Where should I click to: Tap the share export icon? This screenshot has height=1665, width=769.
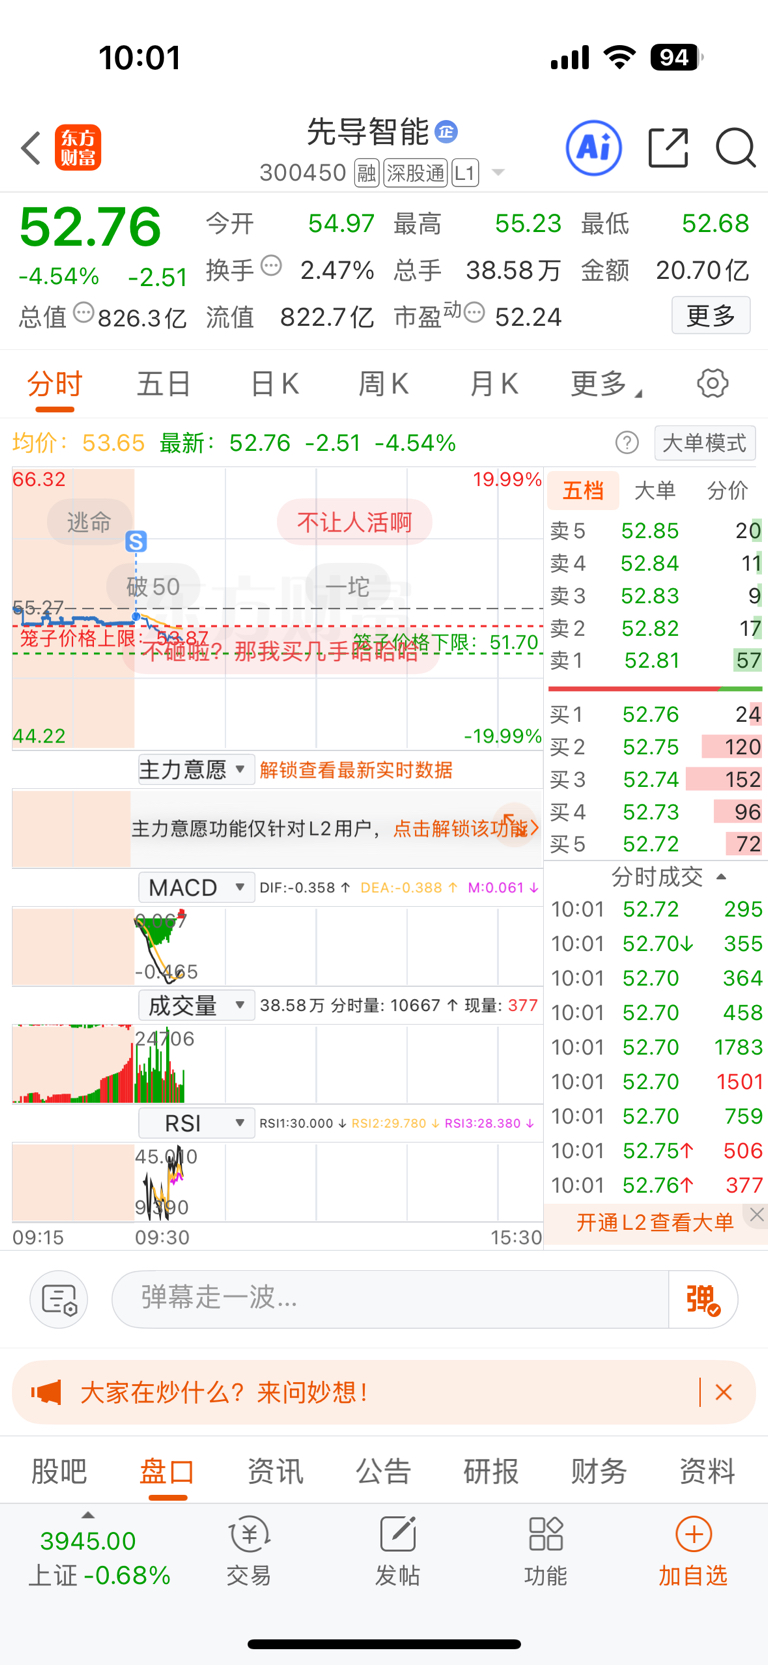point(668,148)
